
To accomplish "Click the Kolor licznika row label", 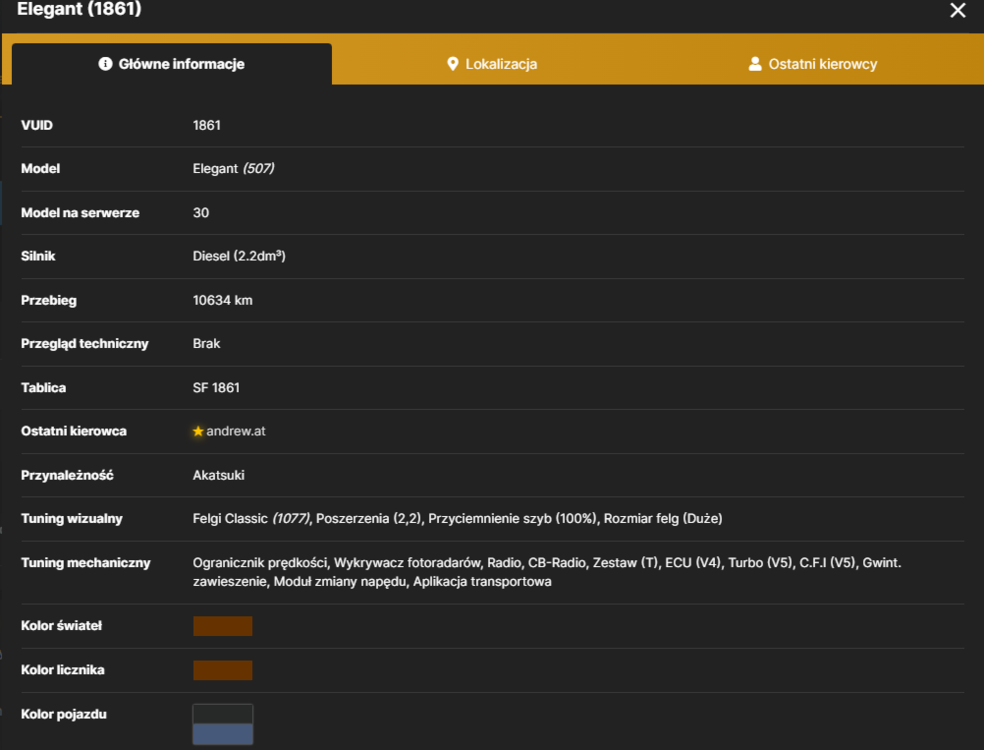I will (x=63, y=670).
